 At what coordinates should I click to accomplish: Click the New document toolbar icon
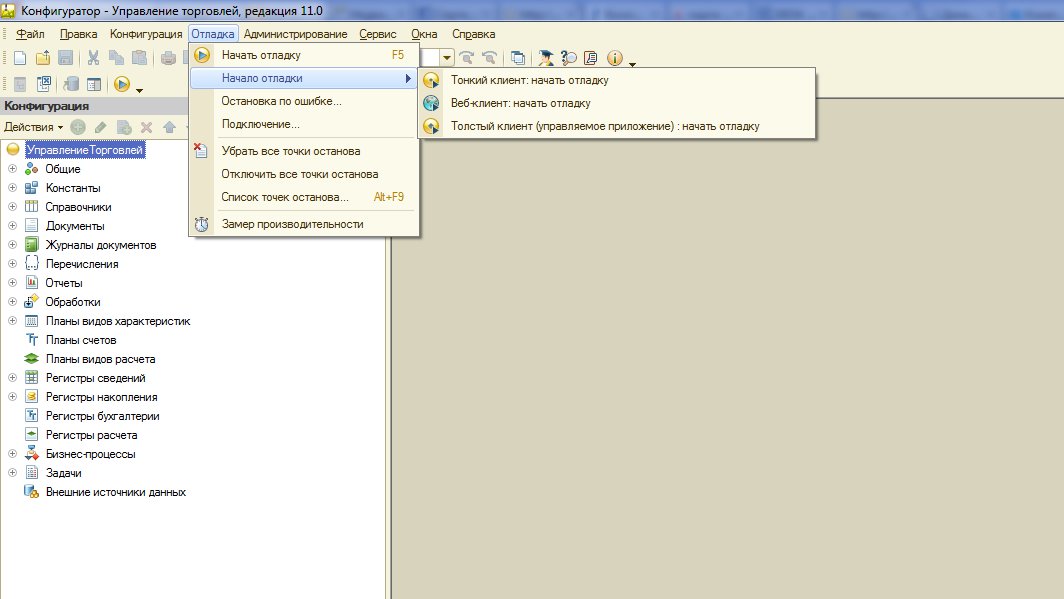20,58
